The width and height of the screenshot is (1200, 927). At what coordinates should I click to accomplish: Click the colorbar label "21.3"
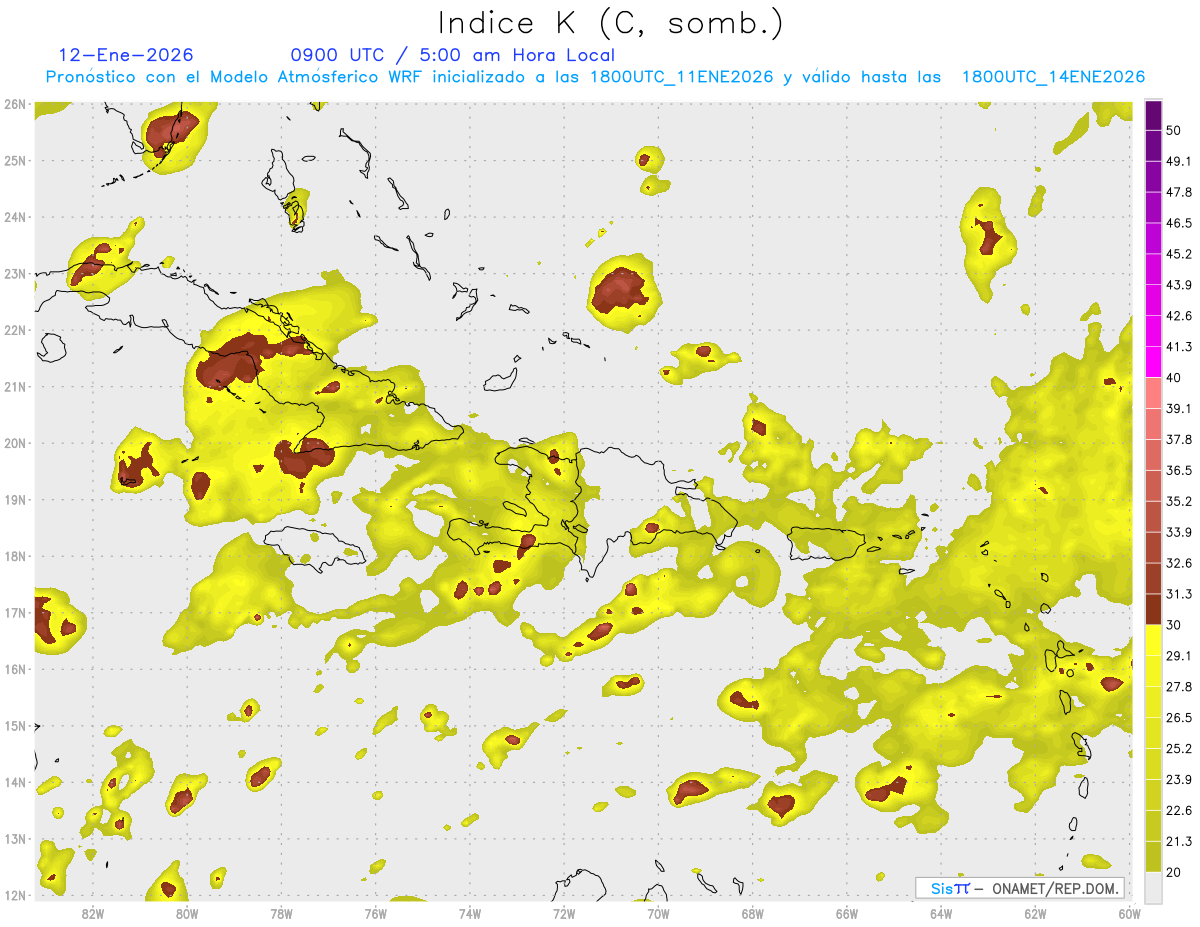tap(1178, 842)
